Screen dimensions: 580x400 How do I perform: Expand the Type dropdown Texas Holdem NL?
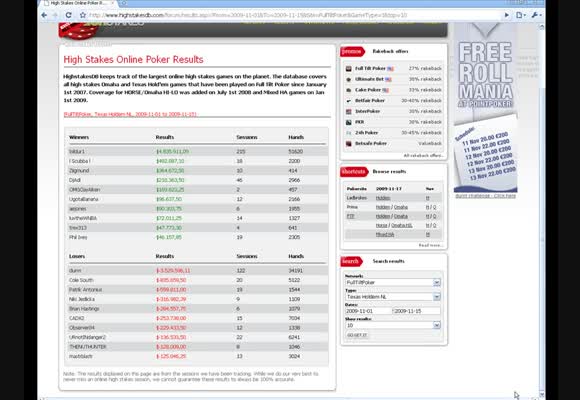[392, 297]
